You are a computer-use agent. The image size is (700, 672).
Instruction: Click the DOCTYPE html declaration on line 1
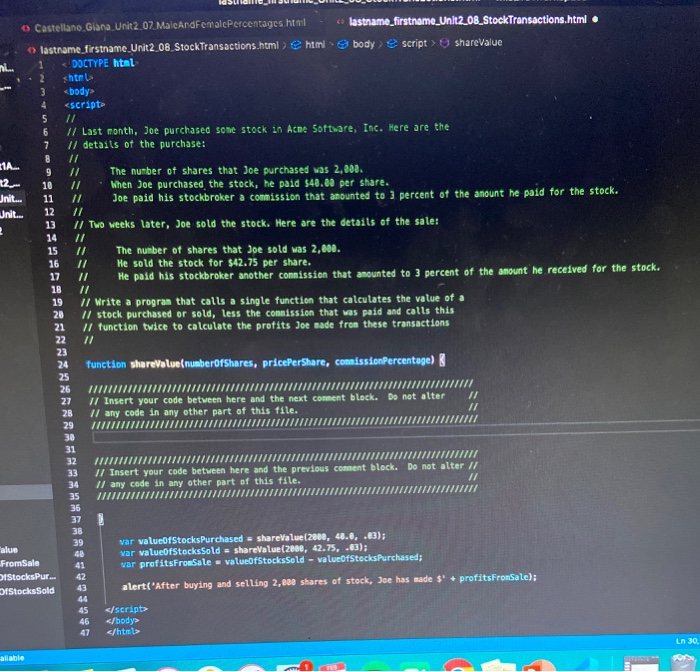[x=100, y=63]
